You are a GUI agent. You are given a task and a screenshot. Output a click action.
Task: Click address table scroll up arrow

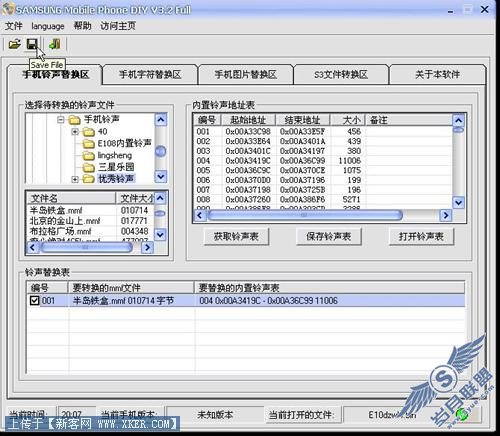pos(459,120)
